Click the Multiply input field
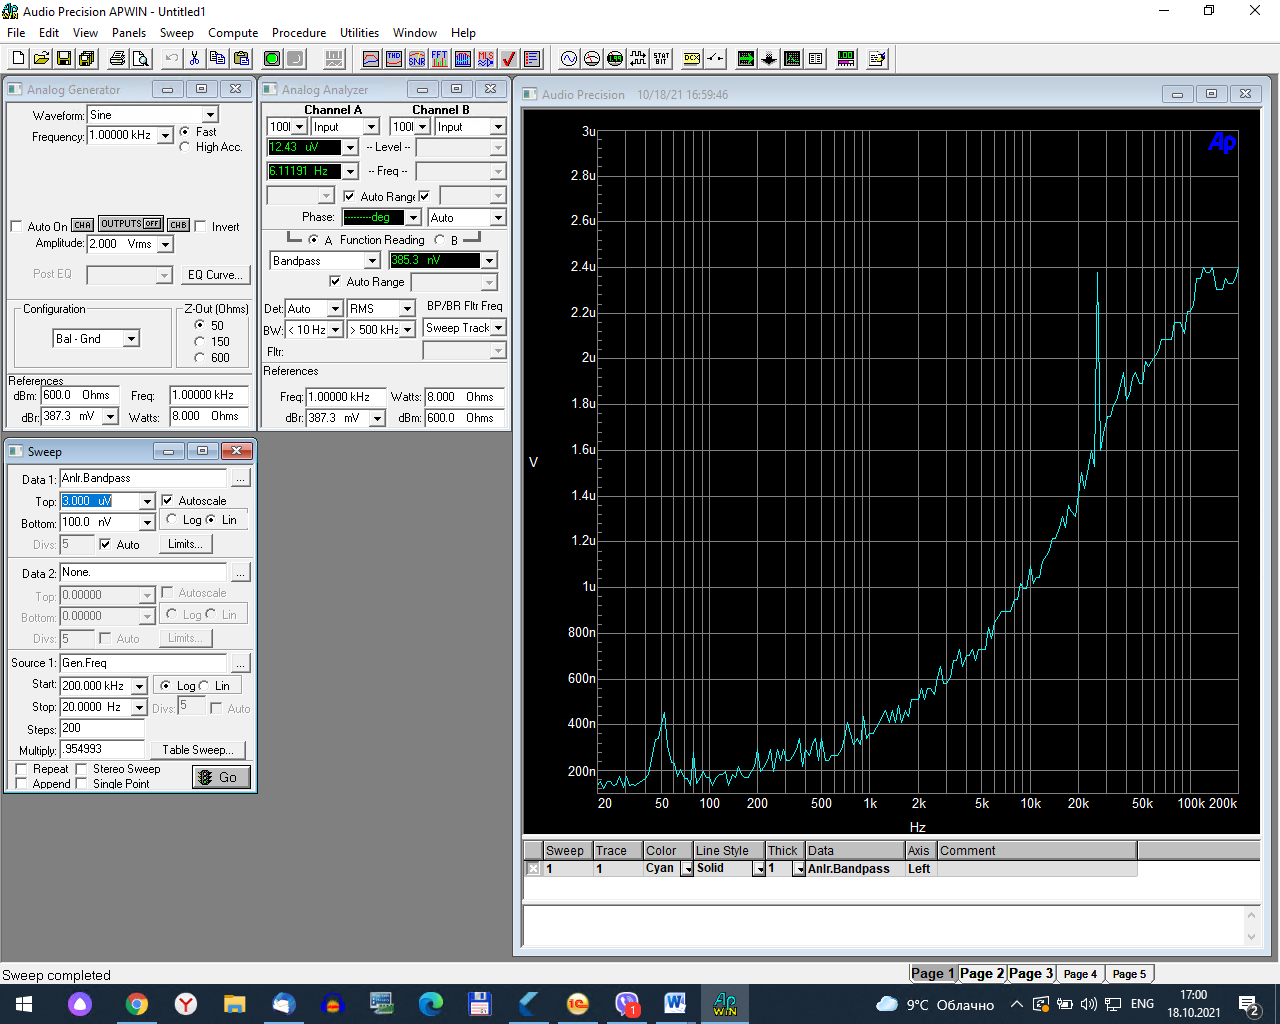 coord(102,749)
